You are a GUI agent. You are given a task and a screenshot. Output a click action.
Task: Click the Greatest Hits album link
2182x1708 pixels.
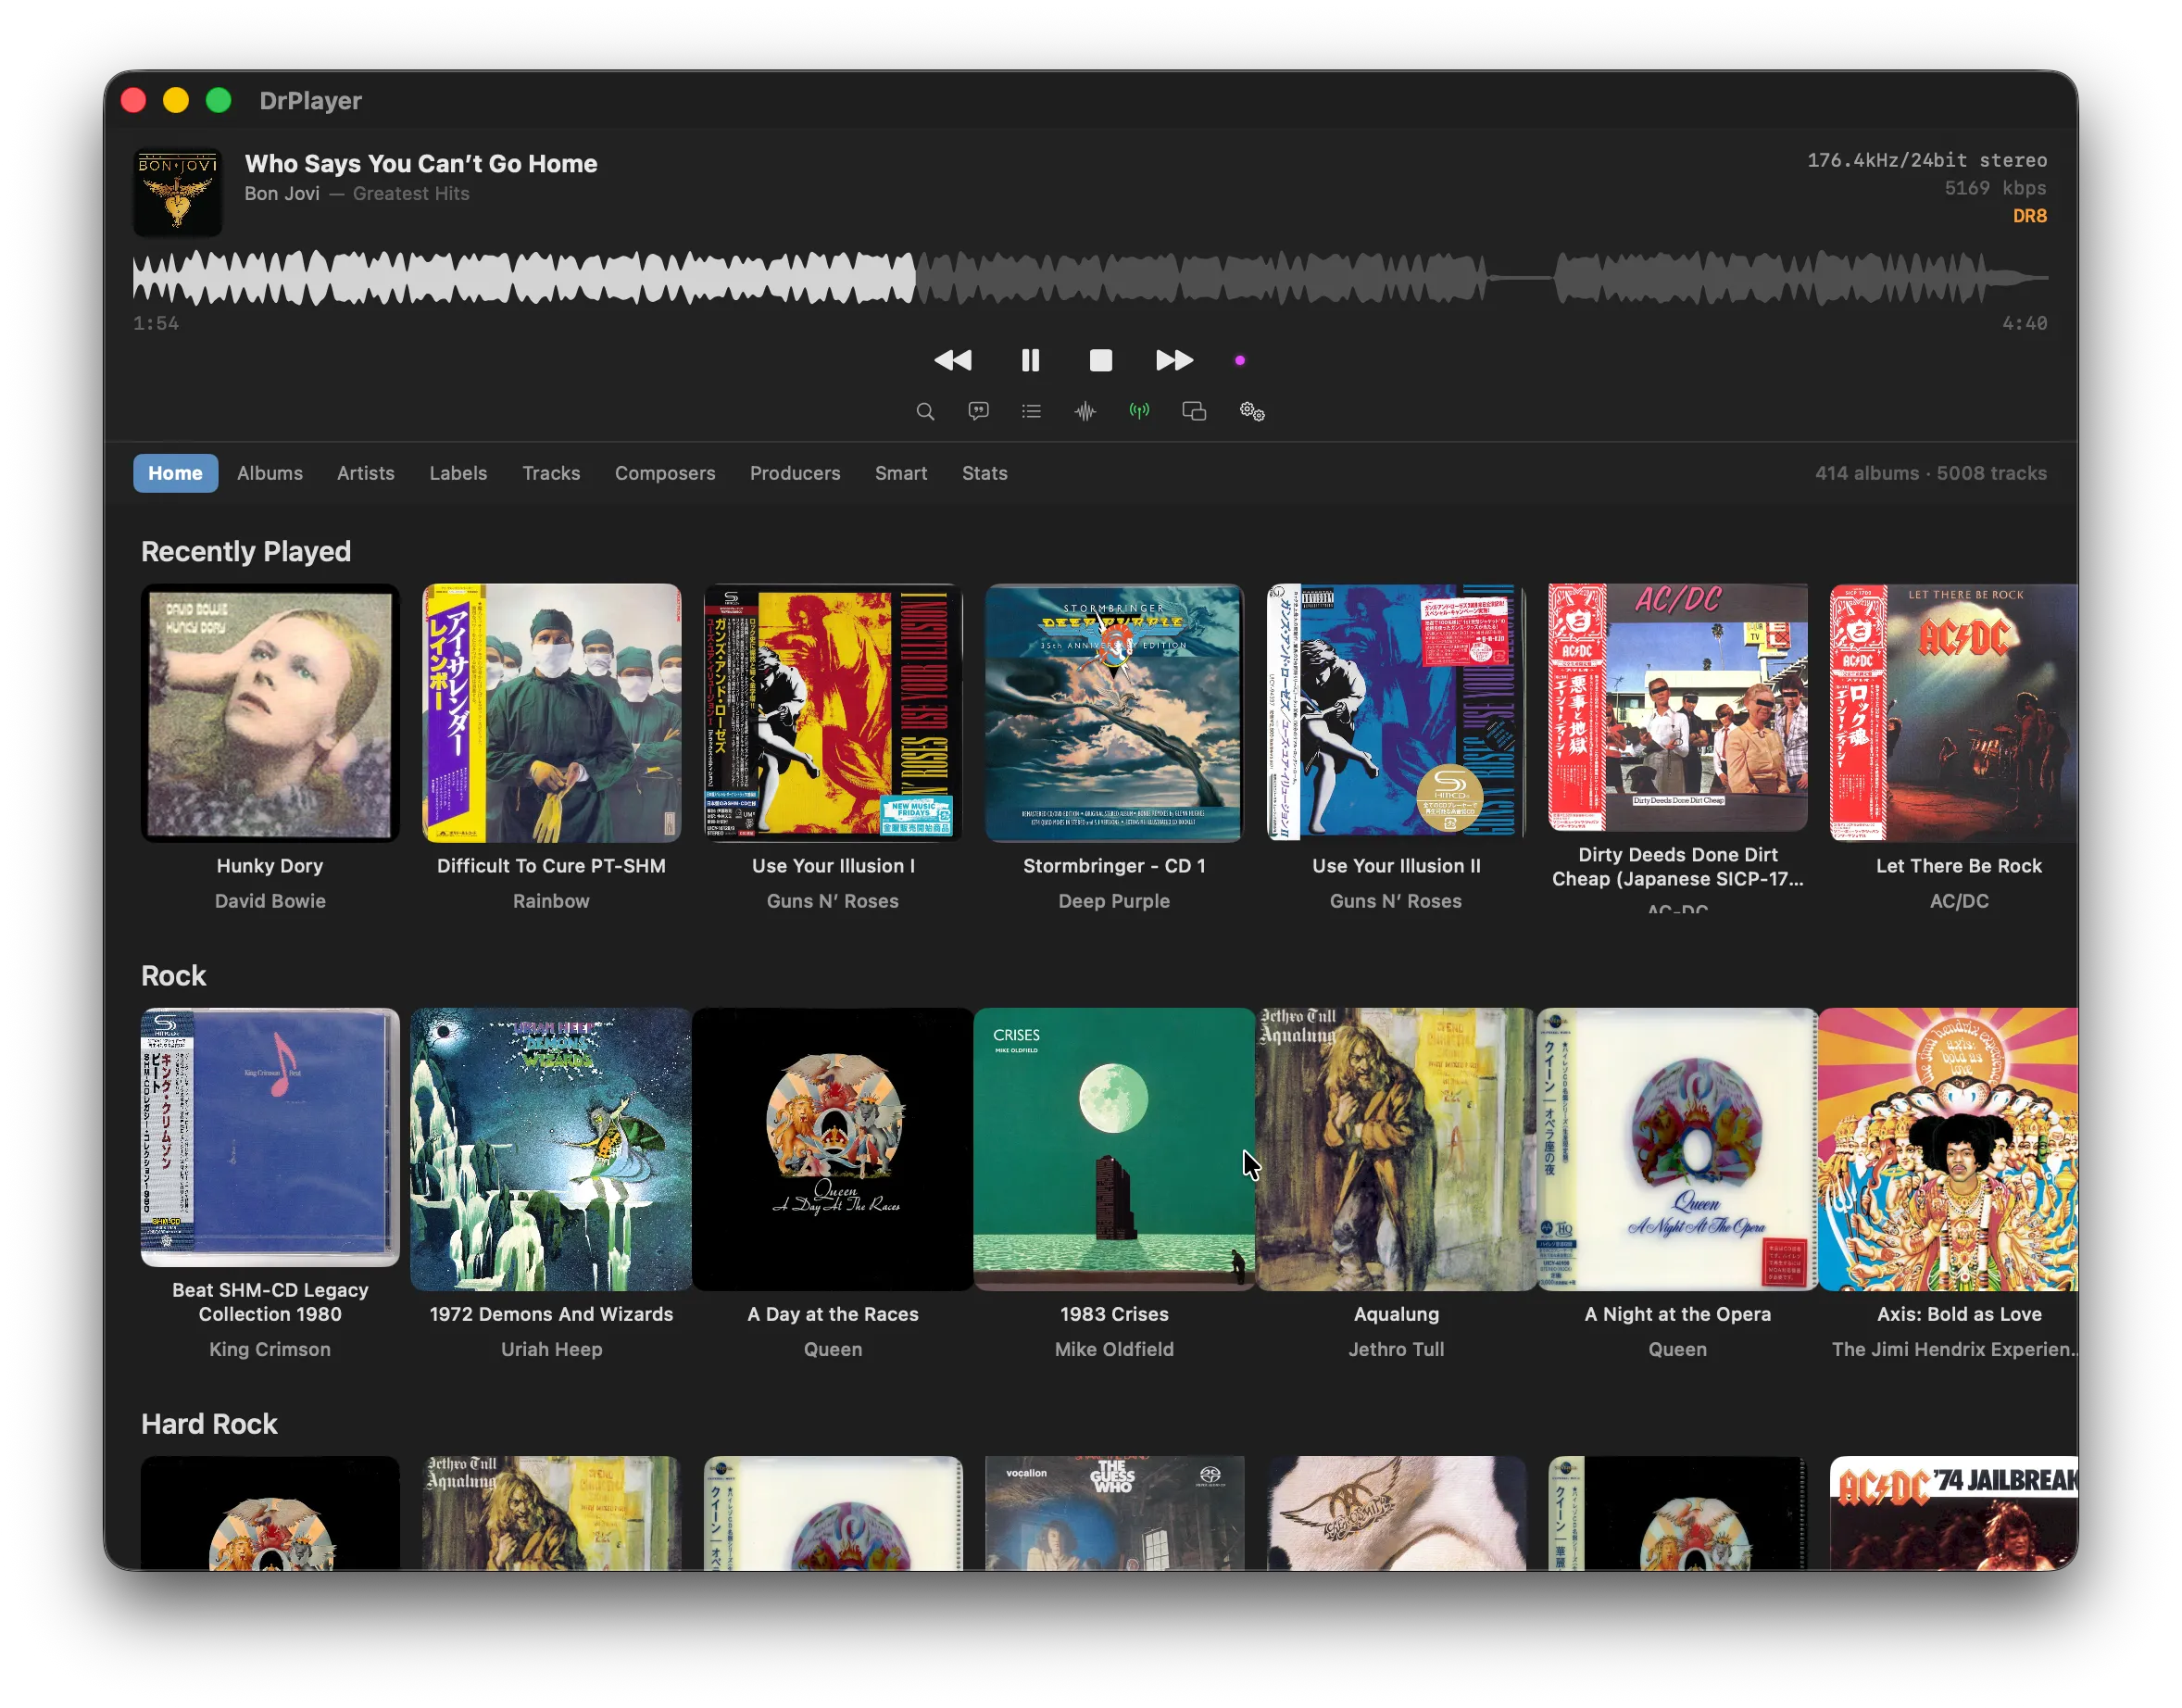411,194
